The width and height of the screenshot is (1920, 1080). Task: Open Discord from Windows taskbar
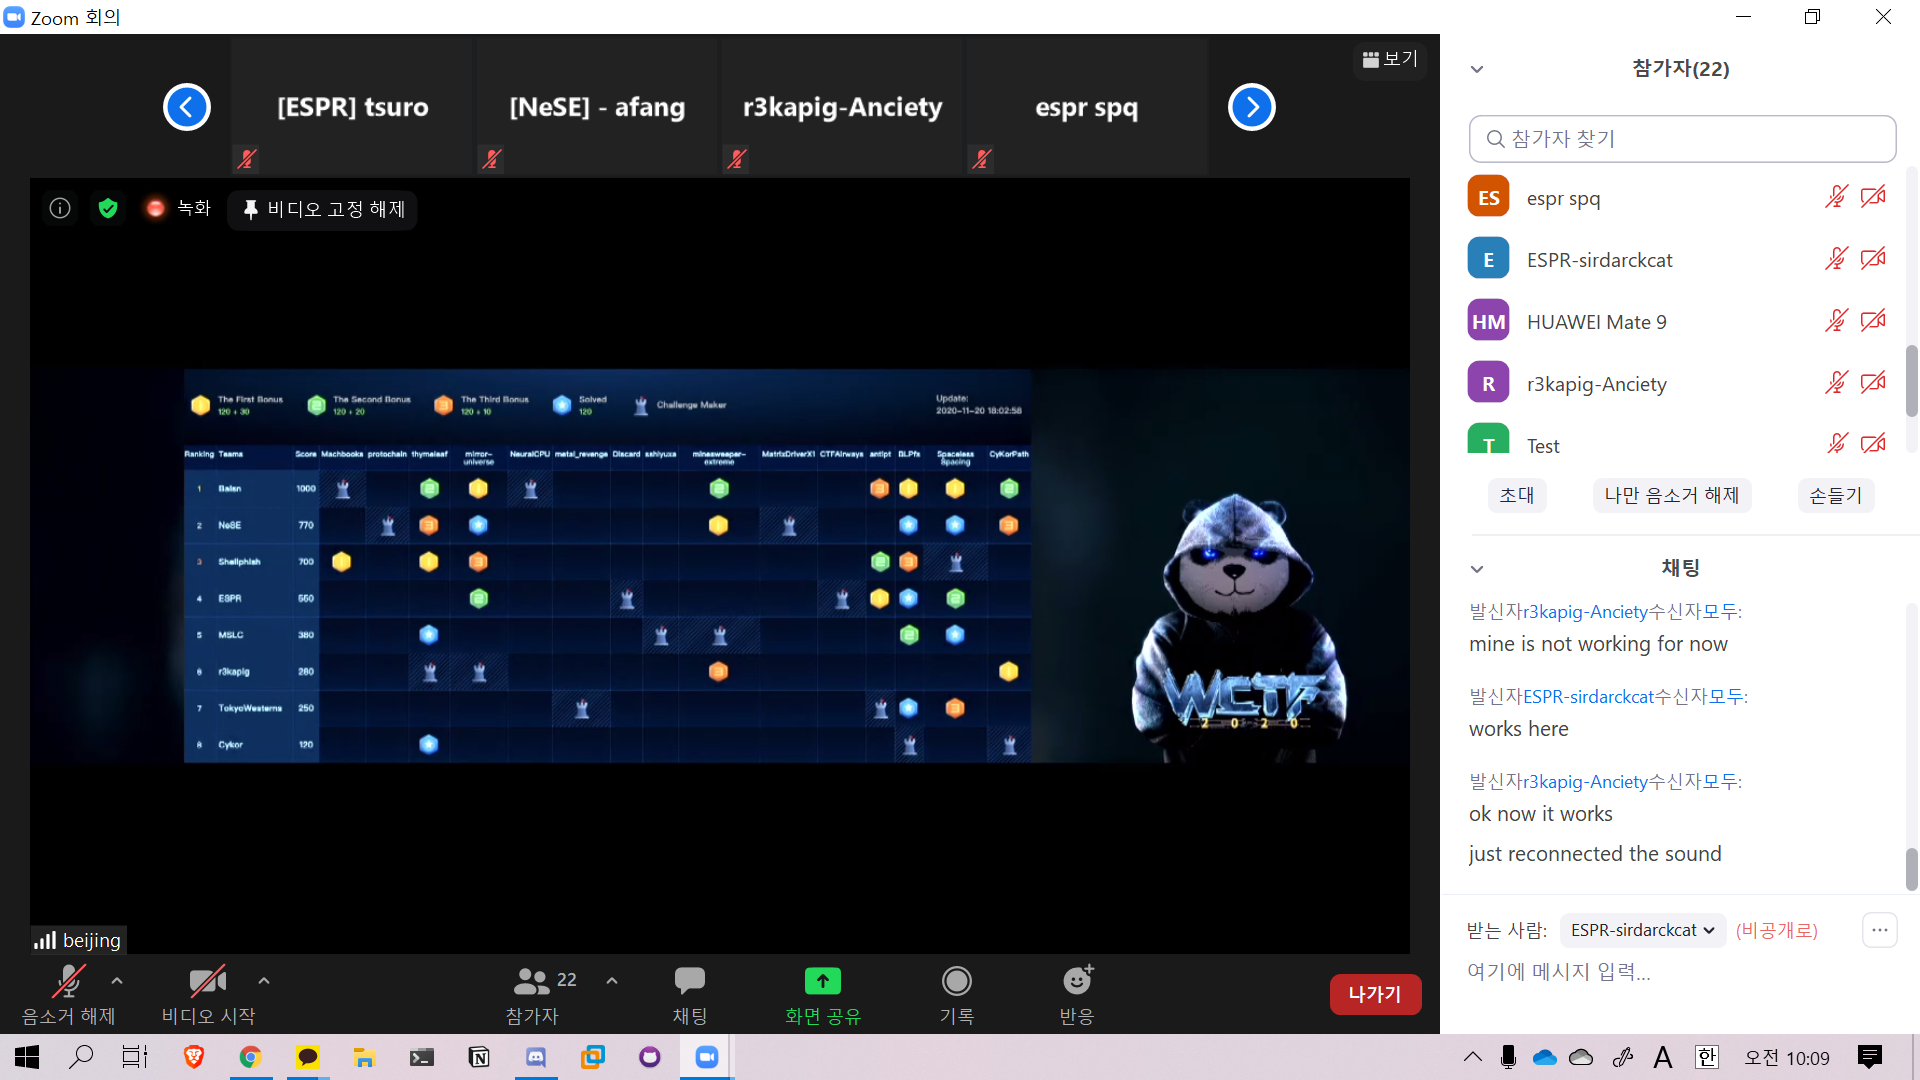pos(536,1057)
